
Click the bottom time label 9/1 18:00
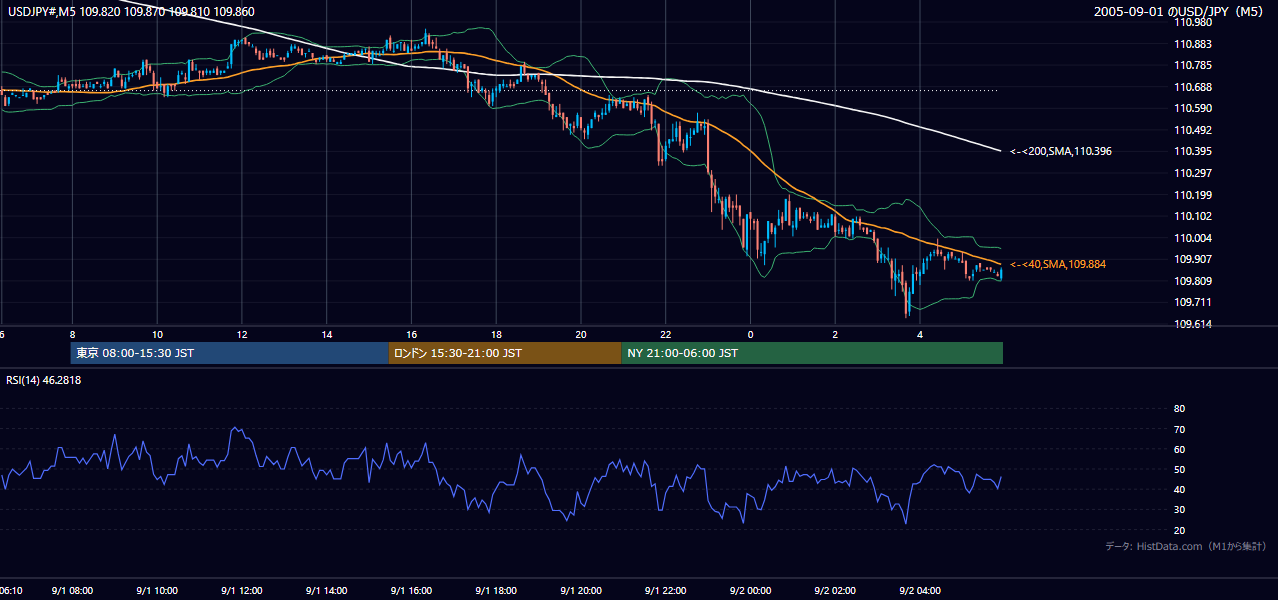(x=496, y=591)
